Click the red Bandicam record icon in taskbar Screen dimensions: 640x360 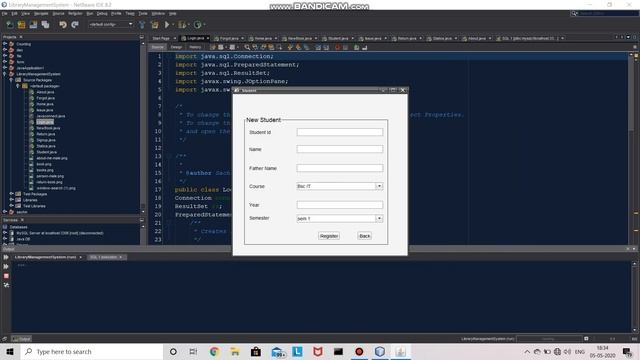click(x=359, y=351)
